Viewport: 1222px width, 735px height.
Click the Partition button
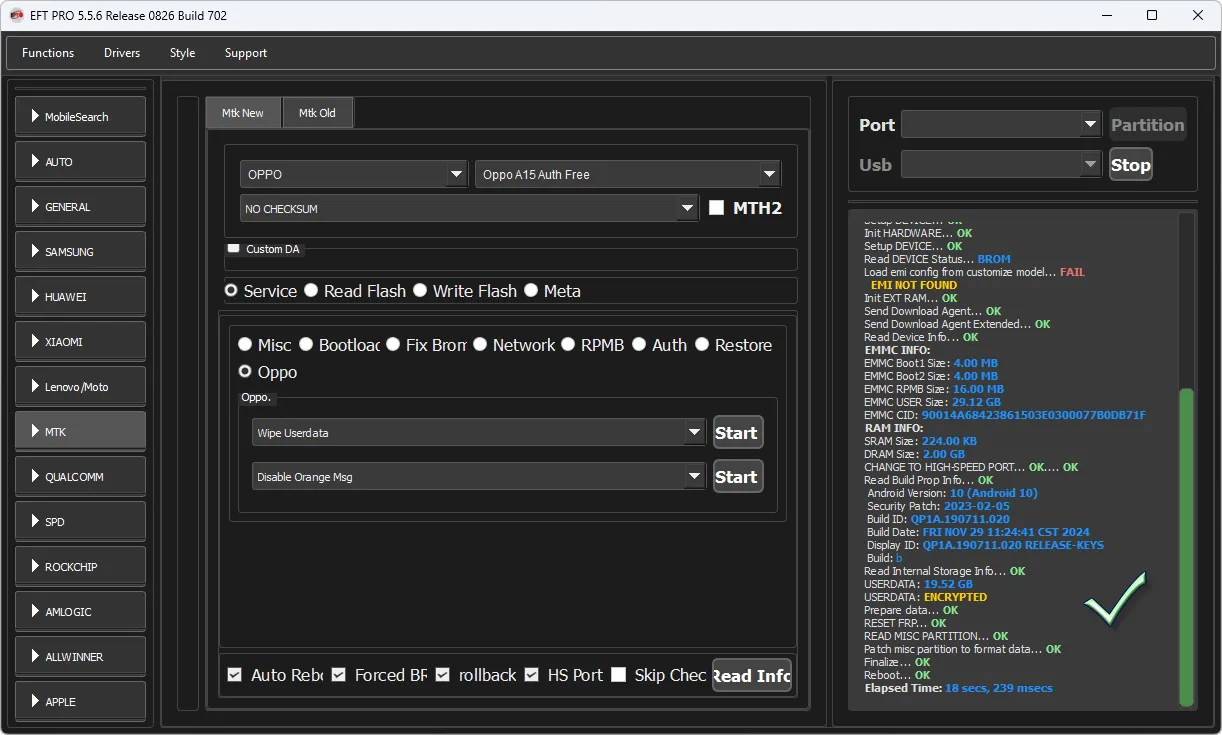pos(1147,125)
